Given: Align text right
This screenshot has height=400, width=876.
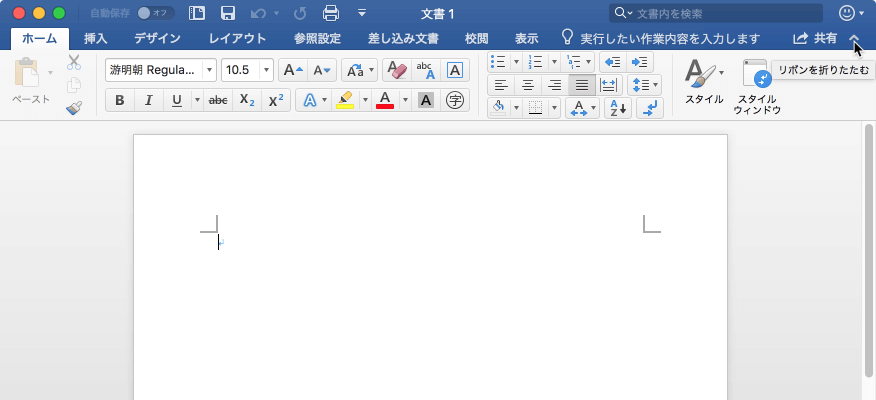Looking at the screenshot, I should (x=555, y=85).
